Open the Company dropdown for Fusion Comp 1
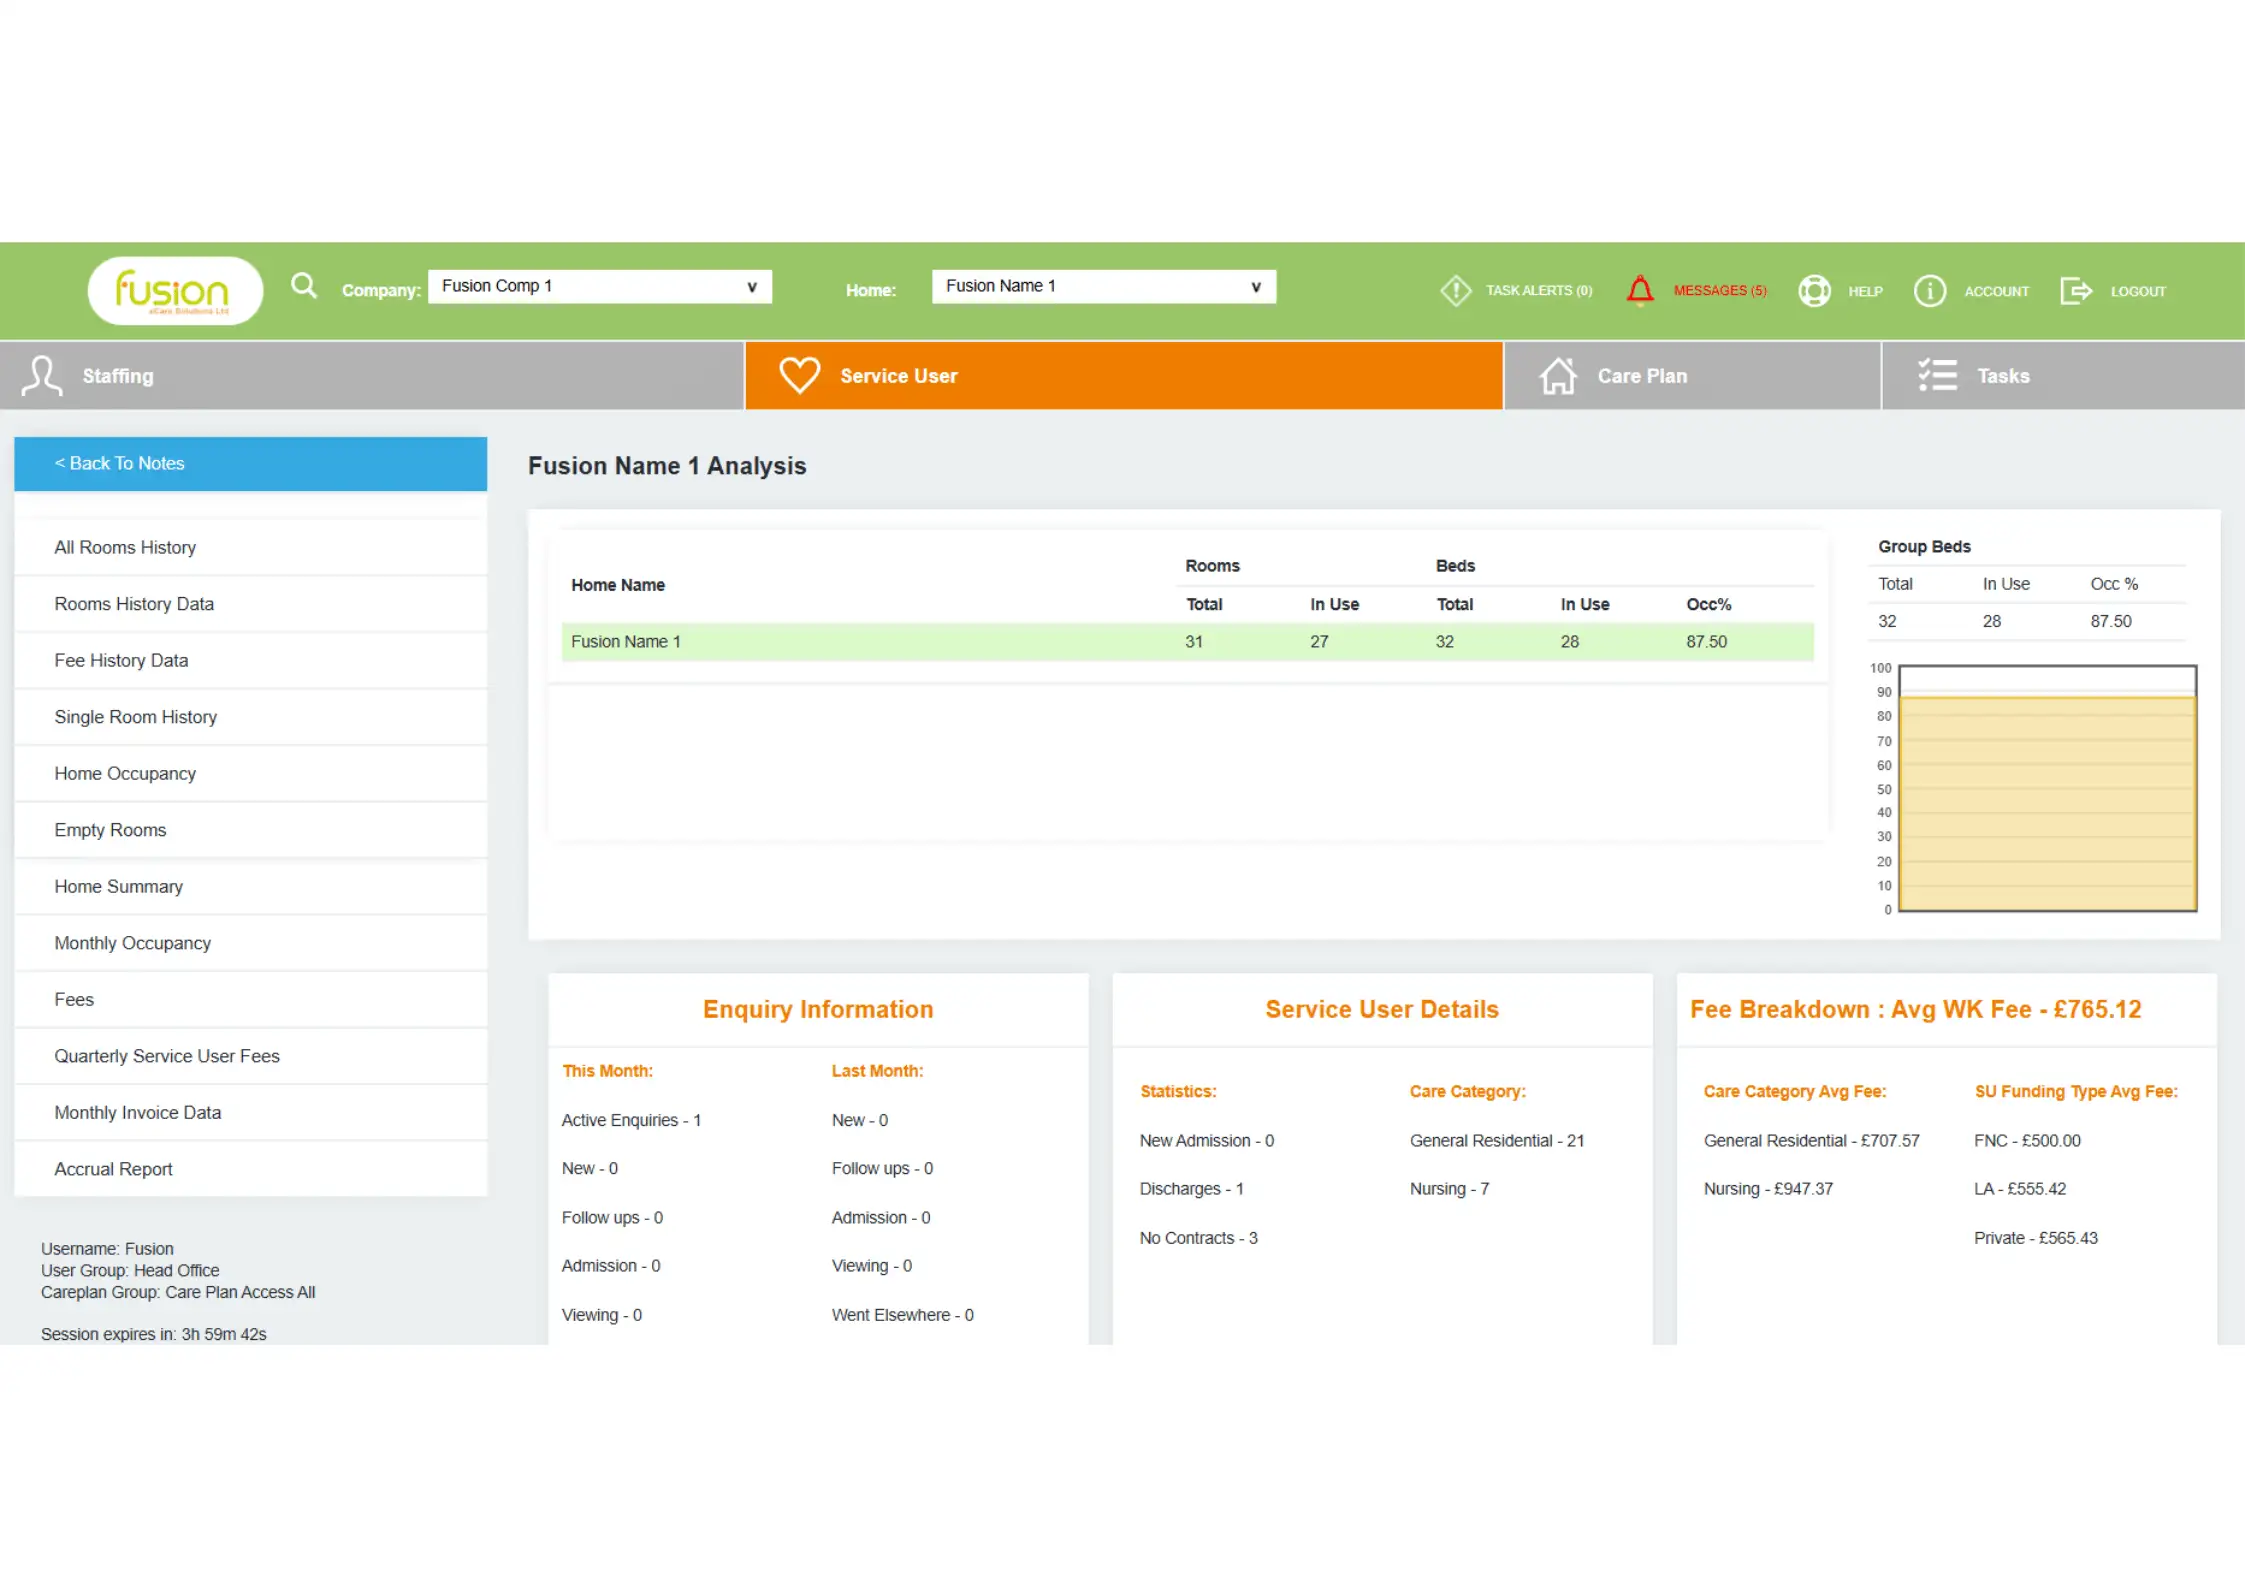2245x1587 pixels. (x=598, y=286)
